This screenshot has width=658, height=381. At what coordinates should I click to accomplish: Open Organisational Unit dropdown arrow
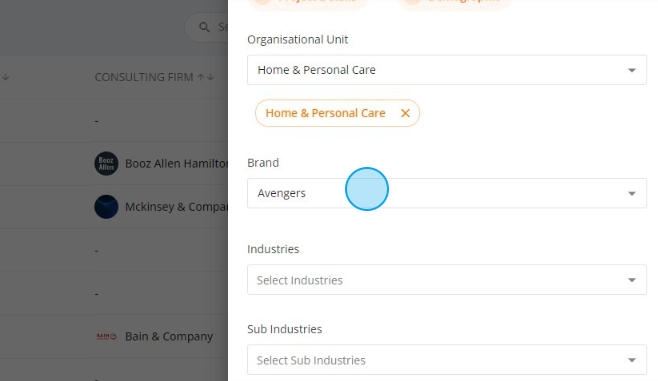pos(632,70)
